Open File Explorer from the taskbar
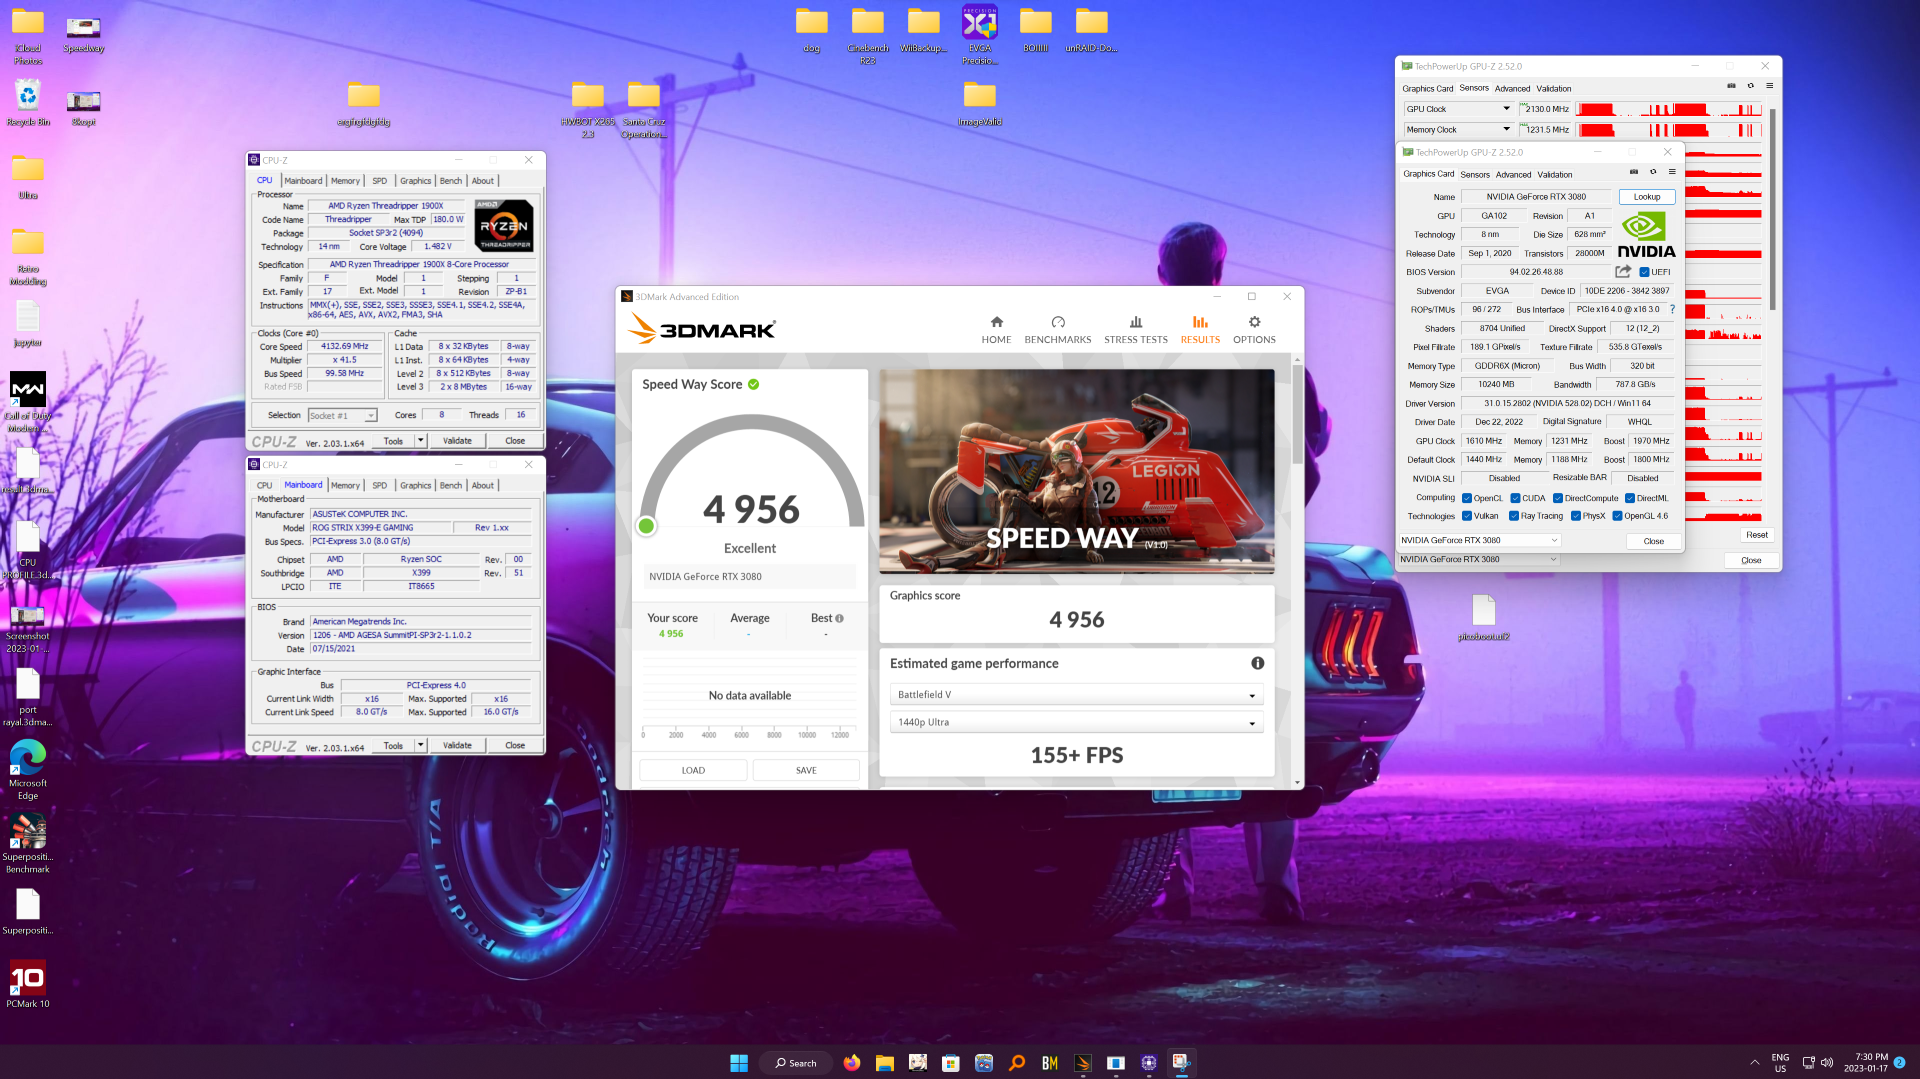The image size is (1920, 1079). tap(885, 1063)
